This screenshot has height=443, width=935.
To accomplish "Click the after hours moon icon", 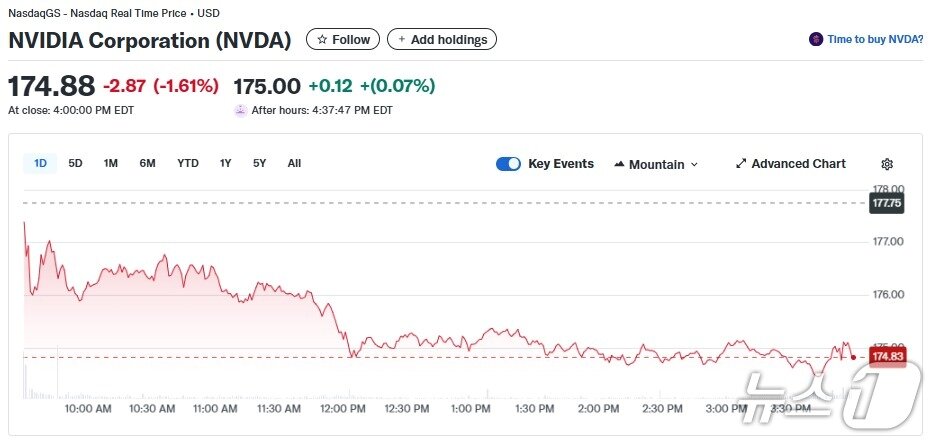I will click(x=240, y=110).
